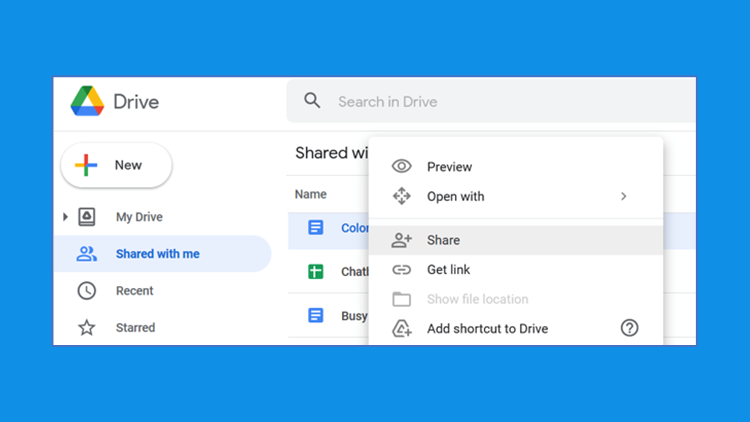Click the Shared with me people icon
Screen dimensions: 750x422
(x=87, y=254)
